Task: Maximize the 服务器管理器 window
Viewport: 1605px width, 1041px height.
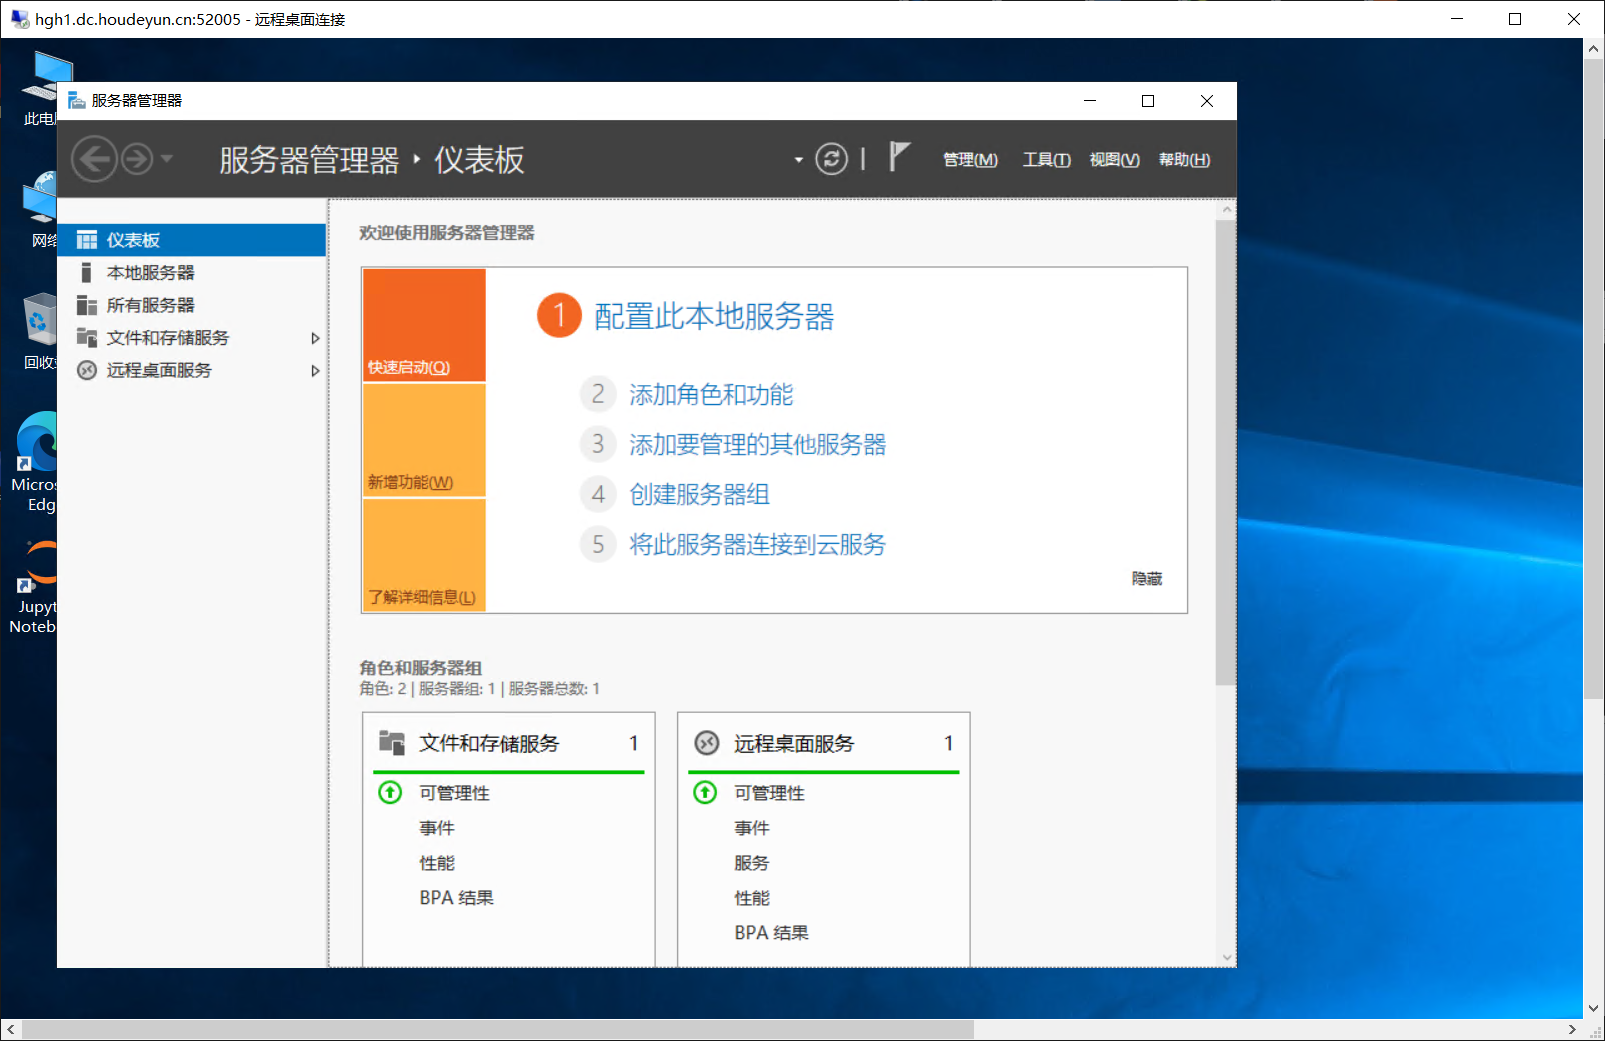Action: 1148,101
